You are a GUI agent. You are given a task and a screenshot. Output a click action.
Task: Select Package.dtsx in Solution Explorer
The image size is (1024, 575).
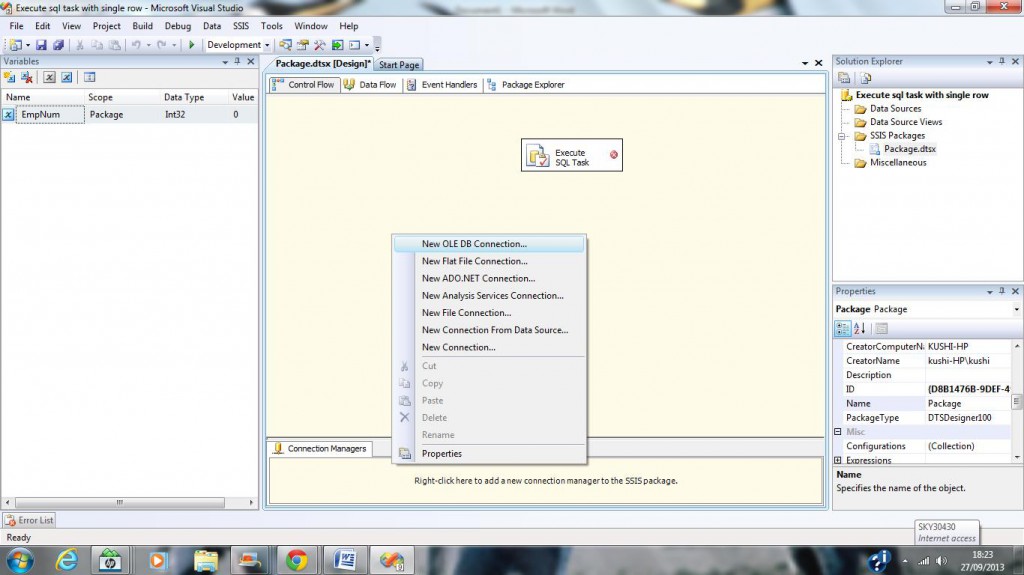(x=909, y=149)
